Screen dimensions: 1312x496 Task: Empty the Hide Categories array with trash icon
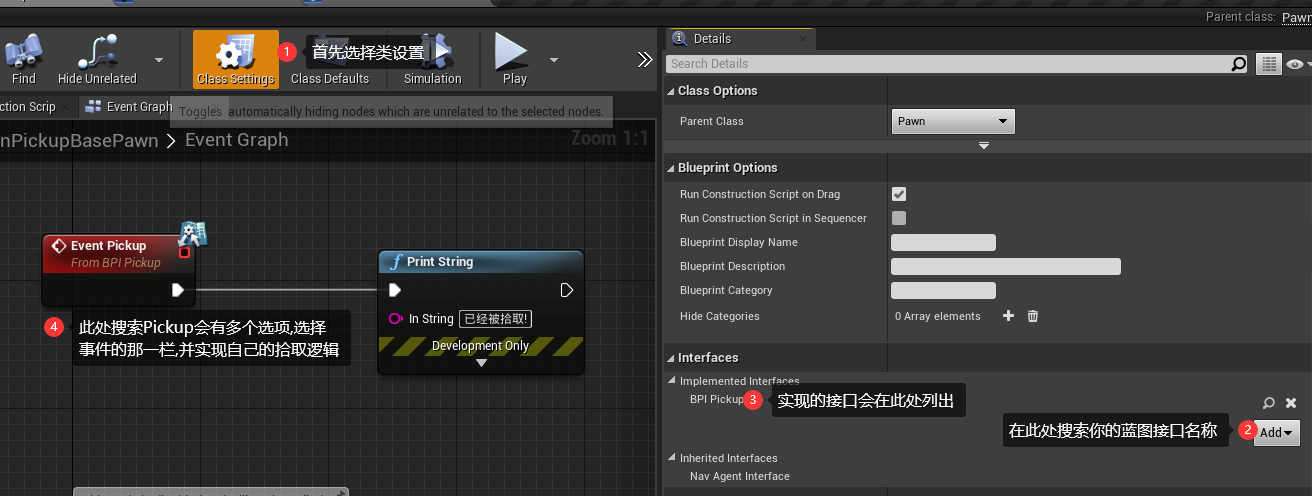pyautogui.click(x=1033, y=316)
